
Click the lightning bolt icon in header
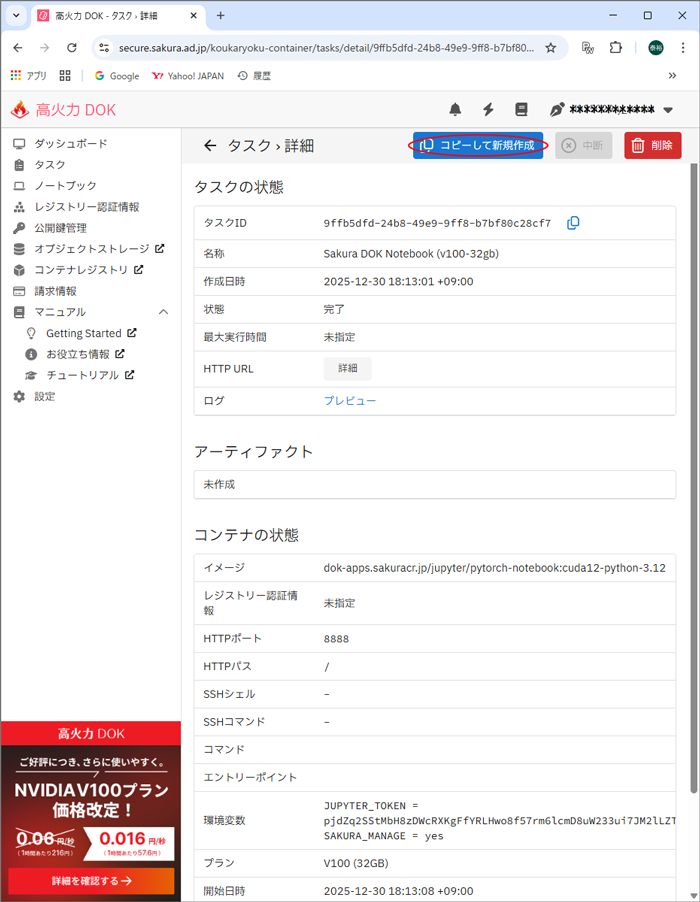click(x=488, y=109)
